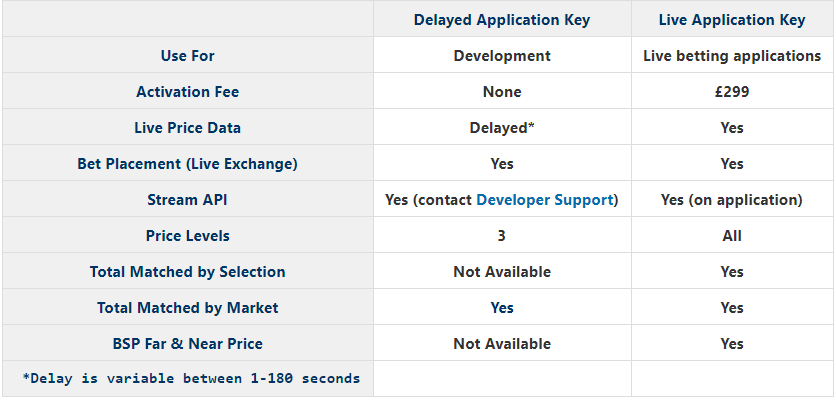Click the Activation Fee row label
Screen dimensions: 836x400
pos(188,92)
